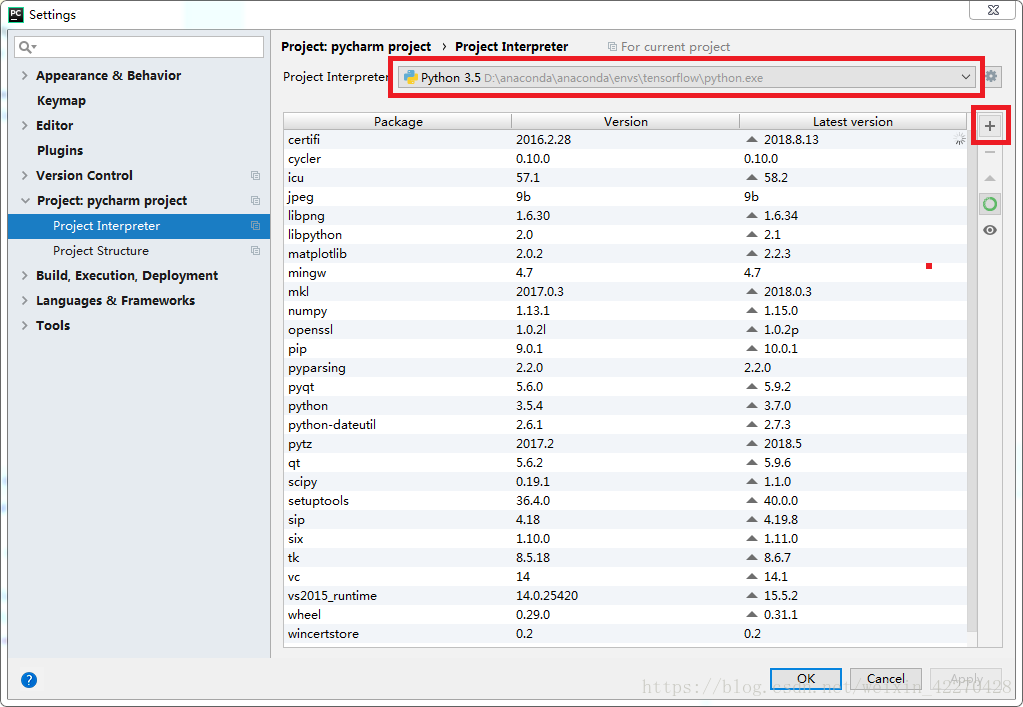Select the mkl package row

pyautogui.click(x=626, y=292)
